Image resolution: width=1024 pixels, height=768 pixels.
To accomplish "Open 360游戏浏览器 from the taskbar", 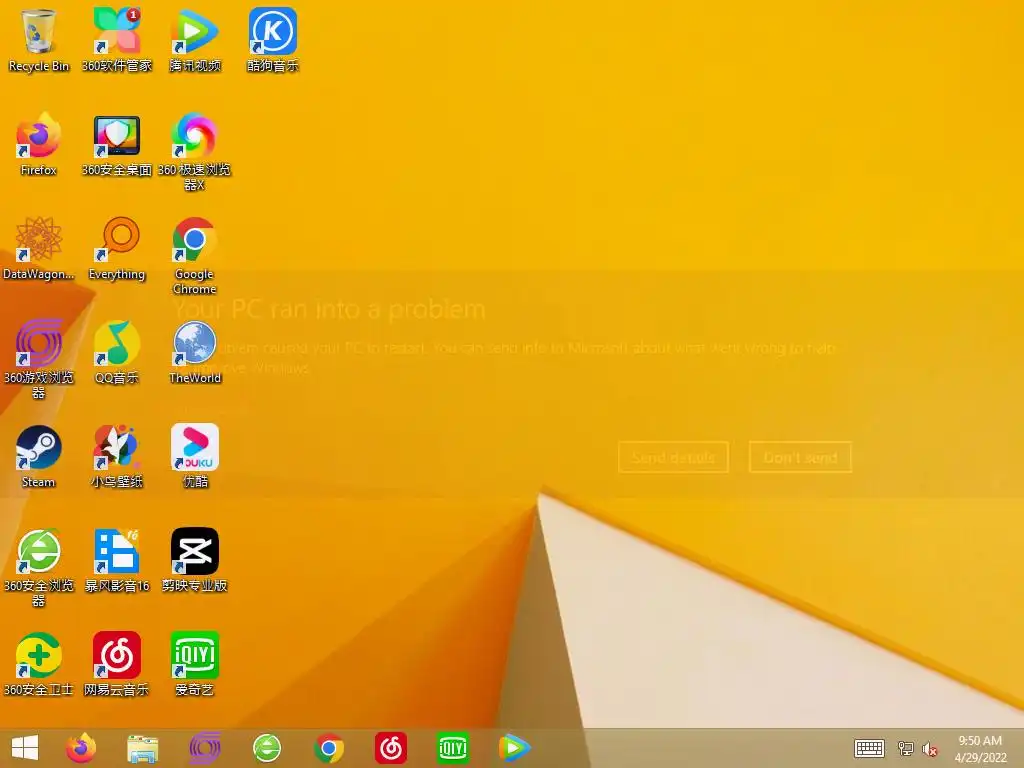I will pos(204,748).
